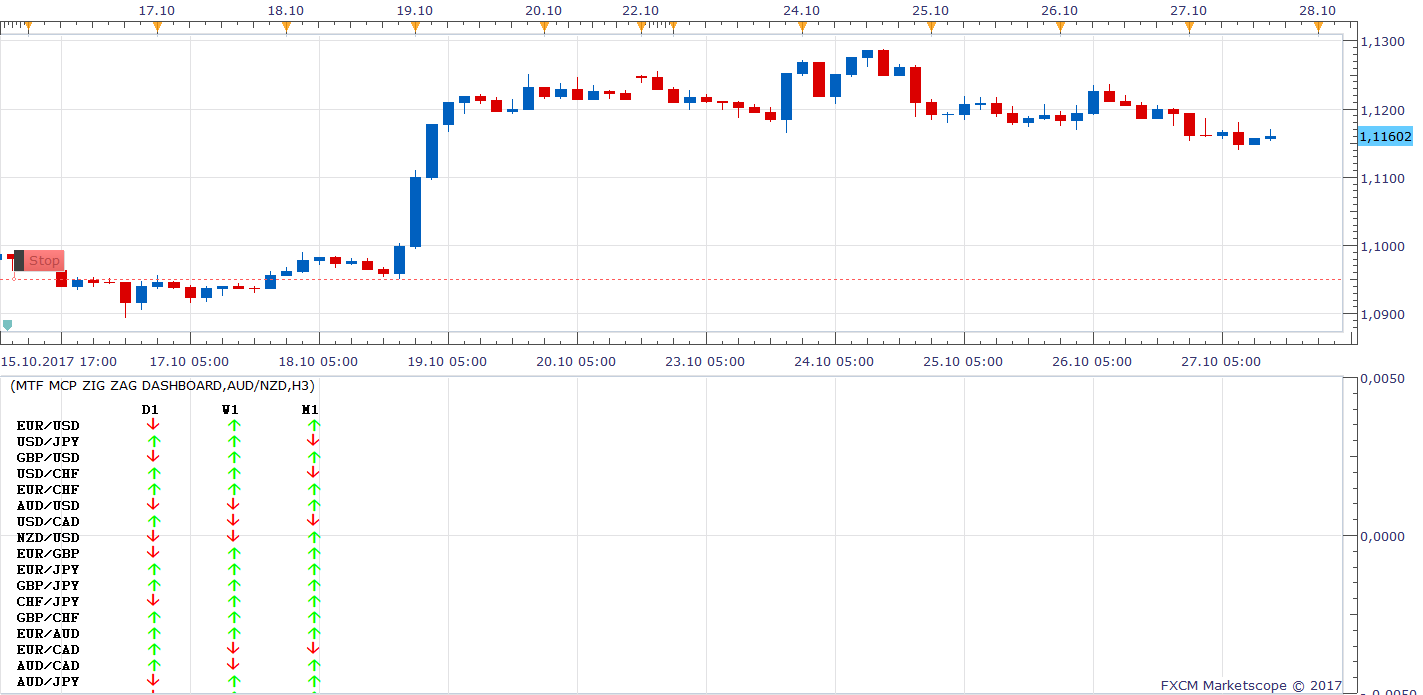Viewport: 1423px width, 695px height.
Task: Click the 1,1100 price axis label
Action: tap(1383, 177)
